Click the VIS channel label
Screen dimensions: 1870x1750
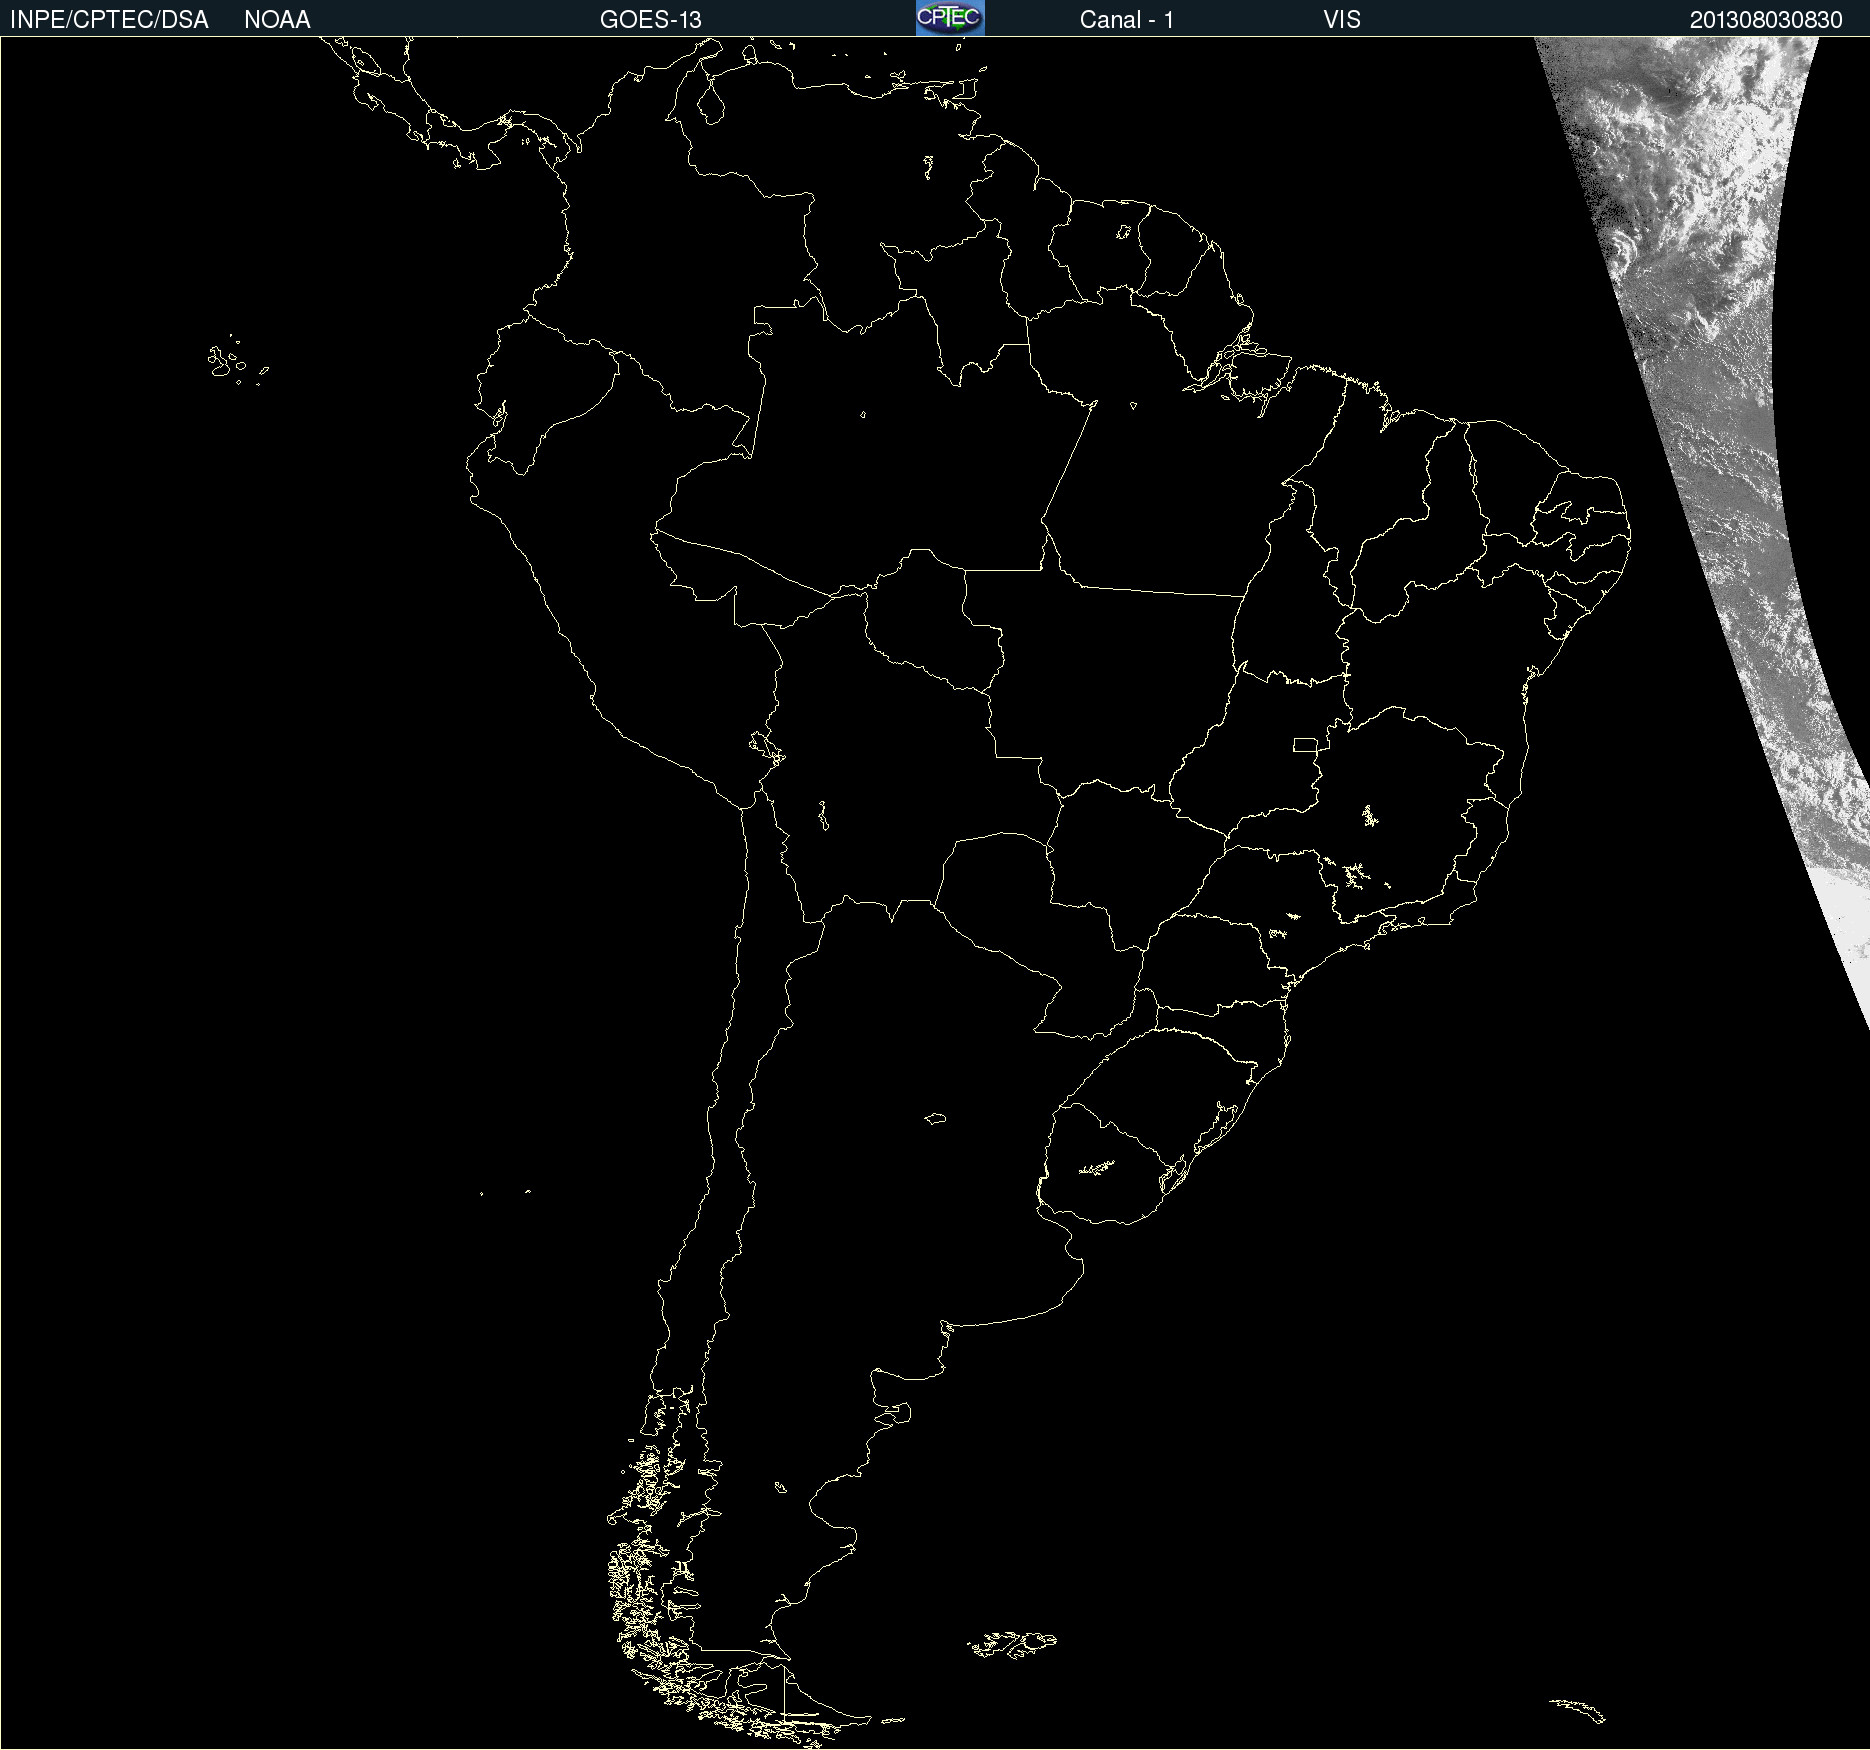[1342, 20]
